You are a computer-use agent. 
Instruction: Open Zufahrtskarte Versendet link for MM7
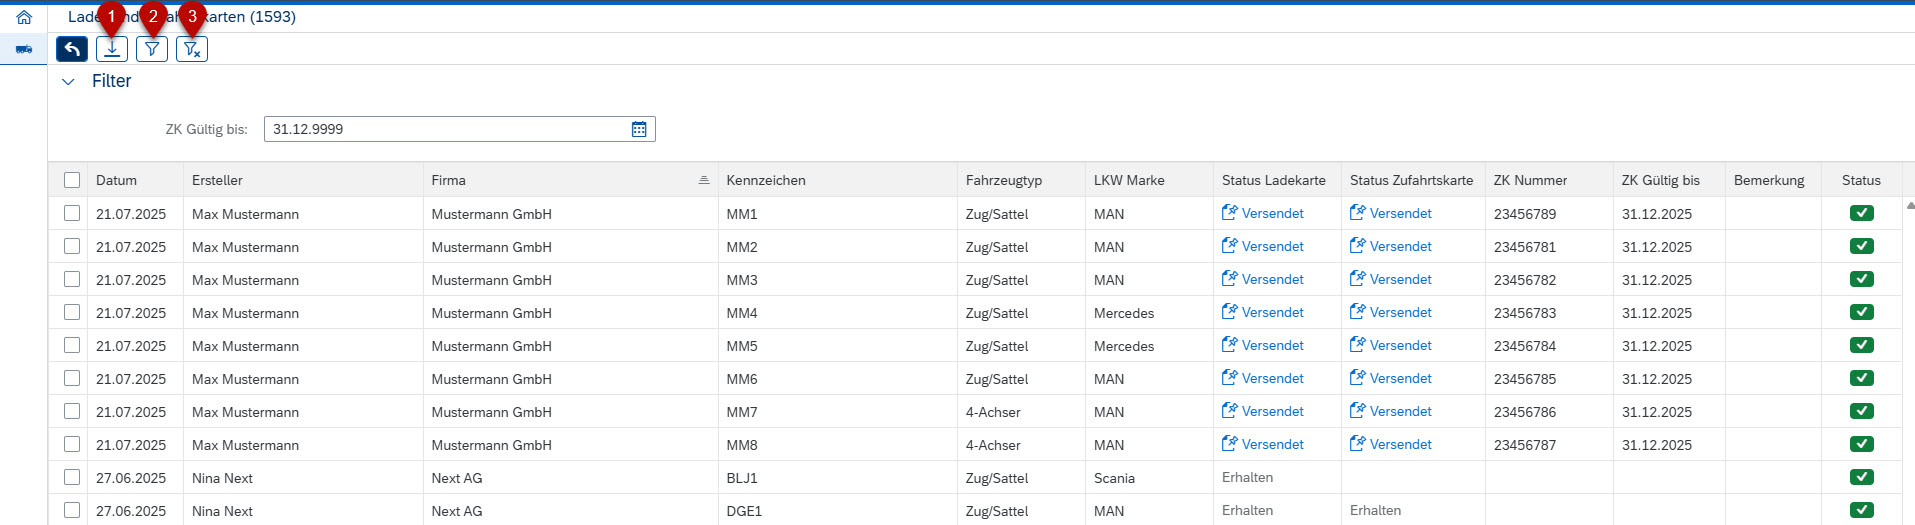(1391, 411)
